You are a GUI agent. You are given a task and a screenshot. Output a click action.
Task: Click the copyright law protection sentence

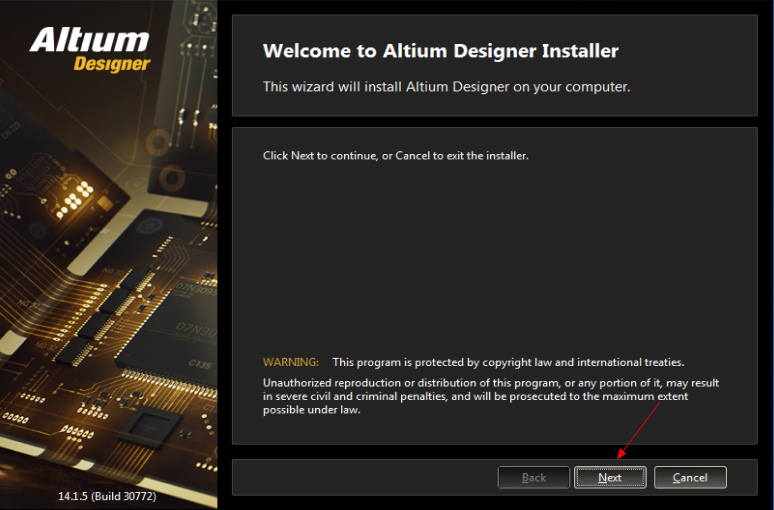click(x=508, y=362)
